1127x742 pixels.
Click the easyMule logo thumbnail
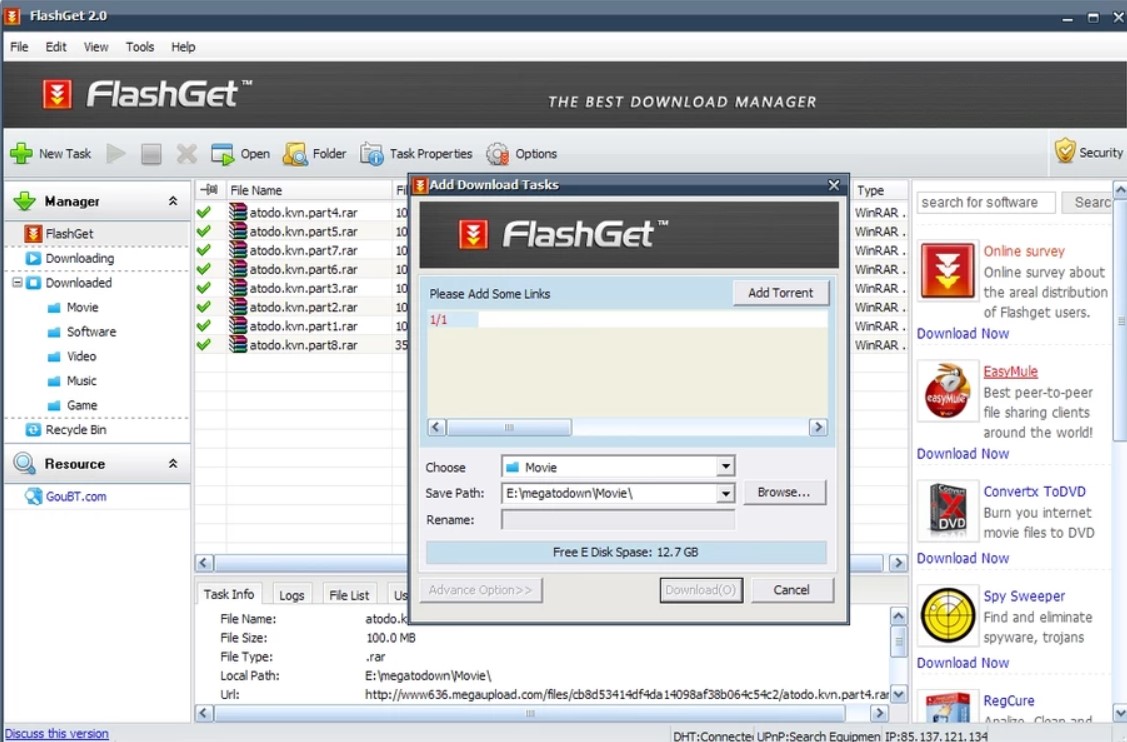947,391
